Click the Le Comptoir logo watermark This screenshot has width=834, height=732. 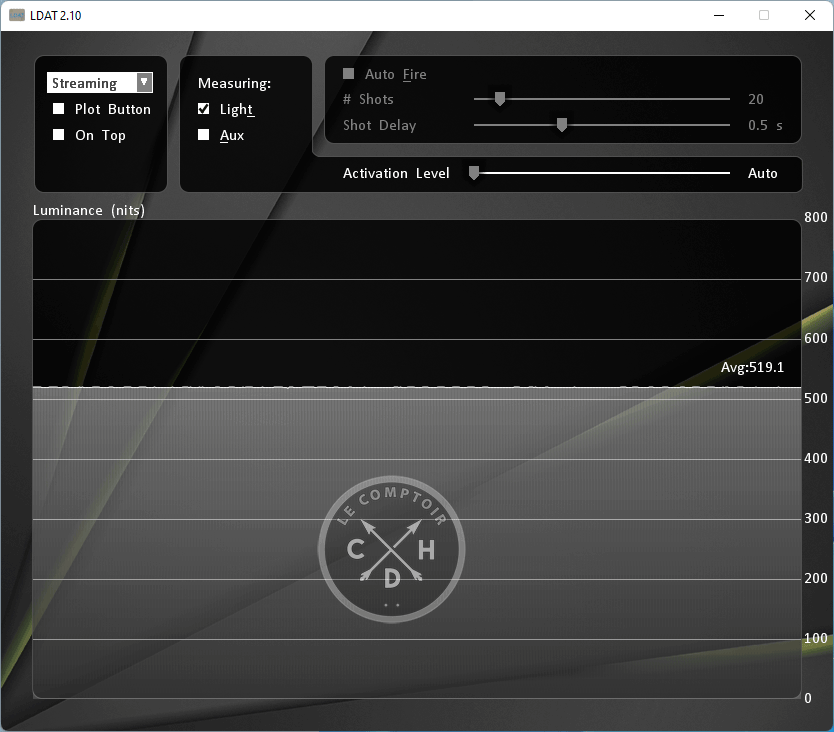click(391, 548)
